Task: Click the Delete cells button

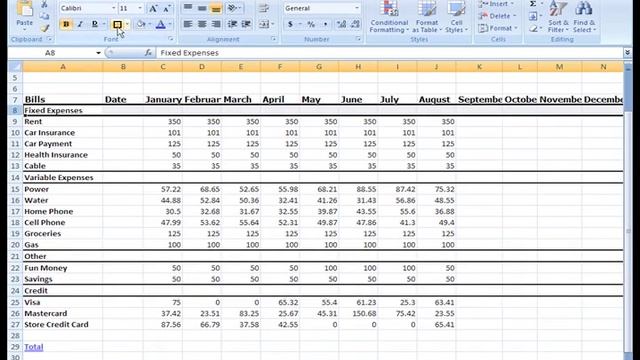Action: coord(498,16)
